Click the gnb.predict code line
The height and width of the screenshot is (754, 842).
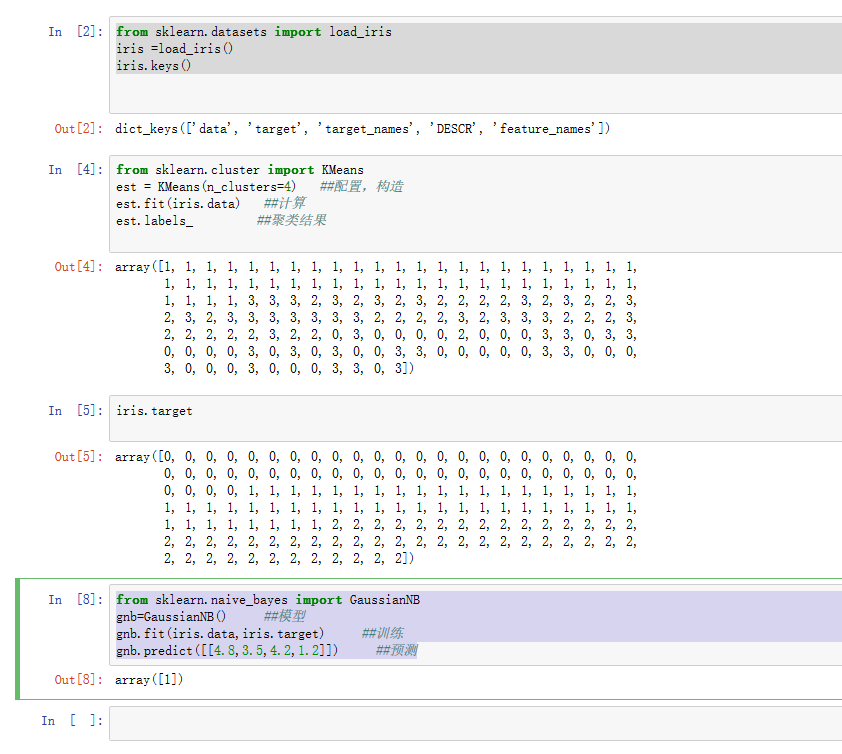[x=226, y=651]
